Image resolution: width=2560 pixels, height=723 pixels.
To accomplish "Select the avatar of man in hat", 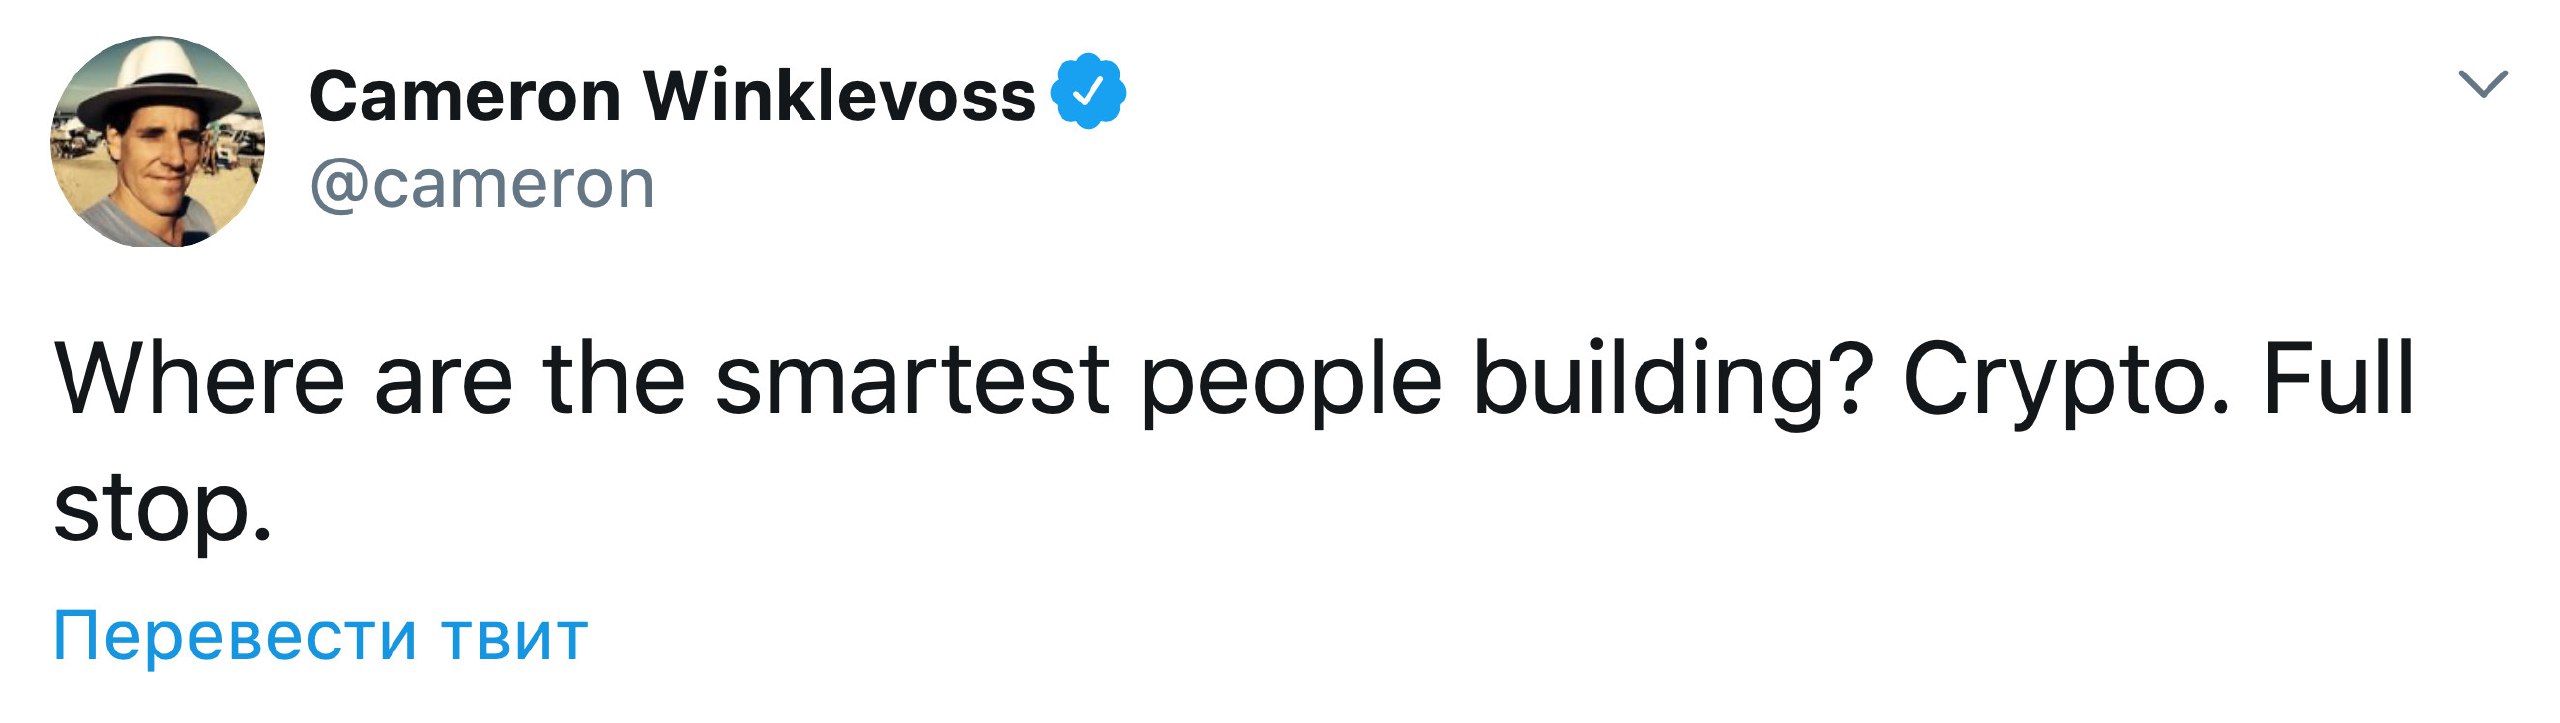I will 158,142.
